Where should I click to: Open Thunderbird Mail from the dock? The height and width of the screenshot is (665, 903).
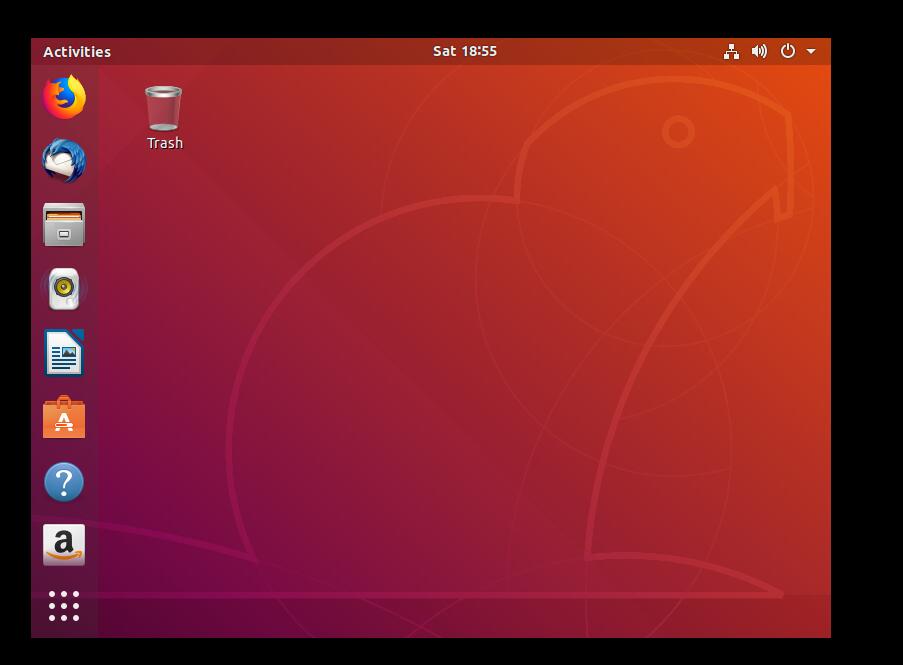click(64, 161)
